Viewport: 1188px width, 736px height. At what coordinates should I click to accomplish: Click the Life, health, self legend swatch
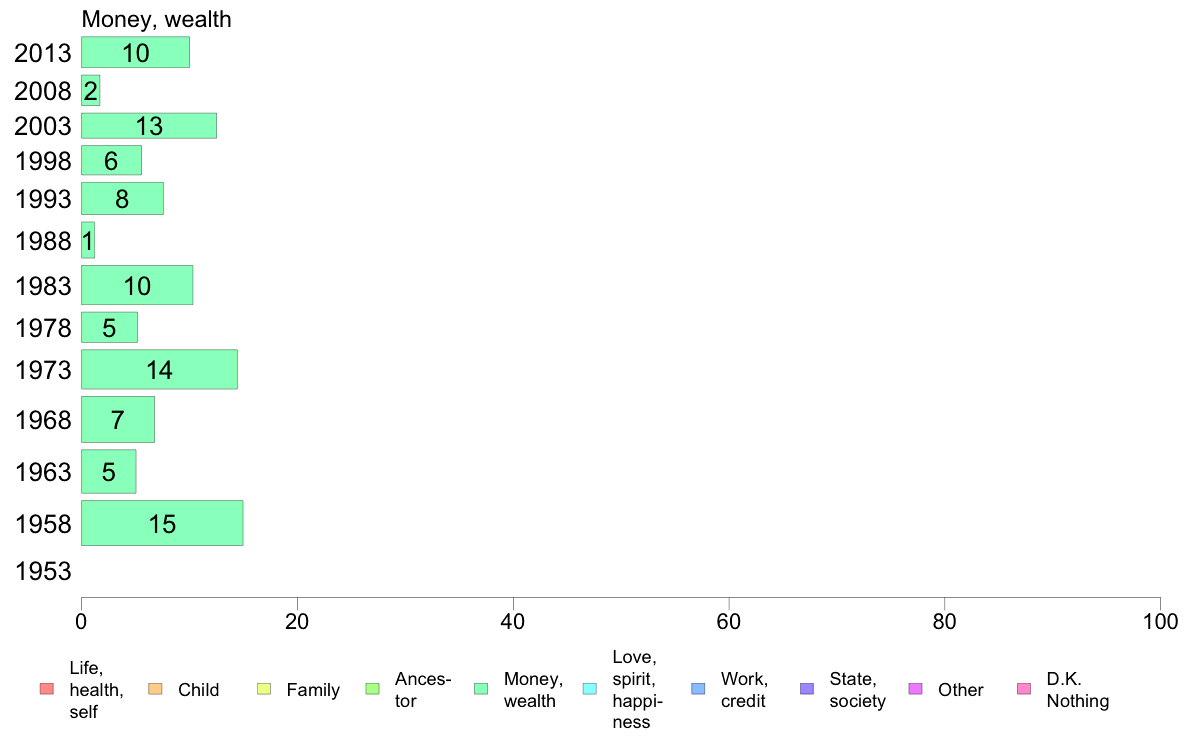click(46, 689)
